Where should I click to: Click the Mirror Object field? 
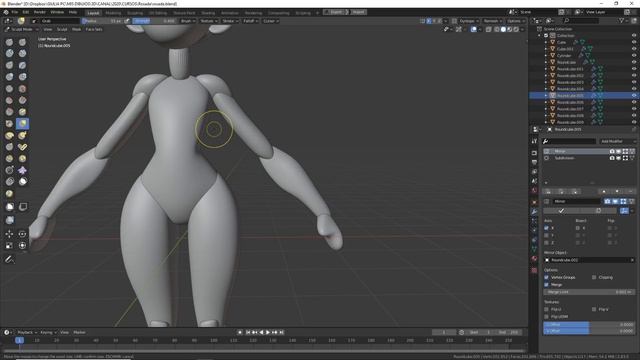click(x=589, y=260)
